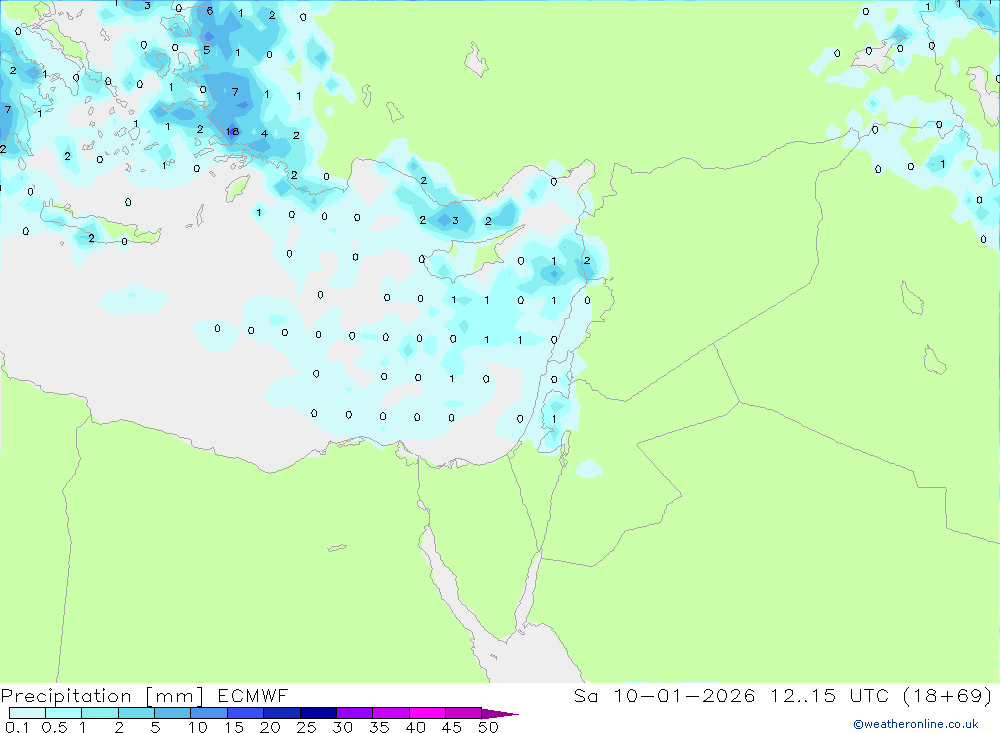Pick the 5–10 mm blue legend swatch
This screenshot has height=733, width=1000.
point(173,713)
